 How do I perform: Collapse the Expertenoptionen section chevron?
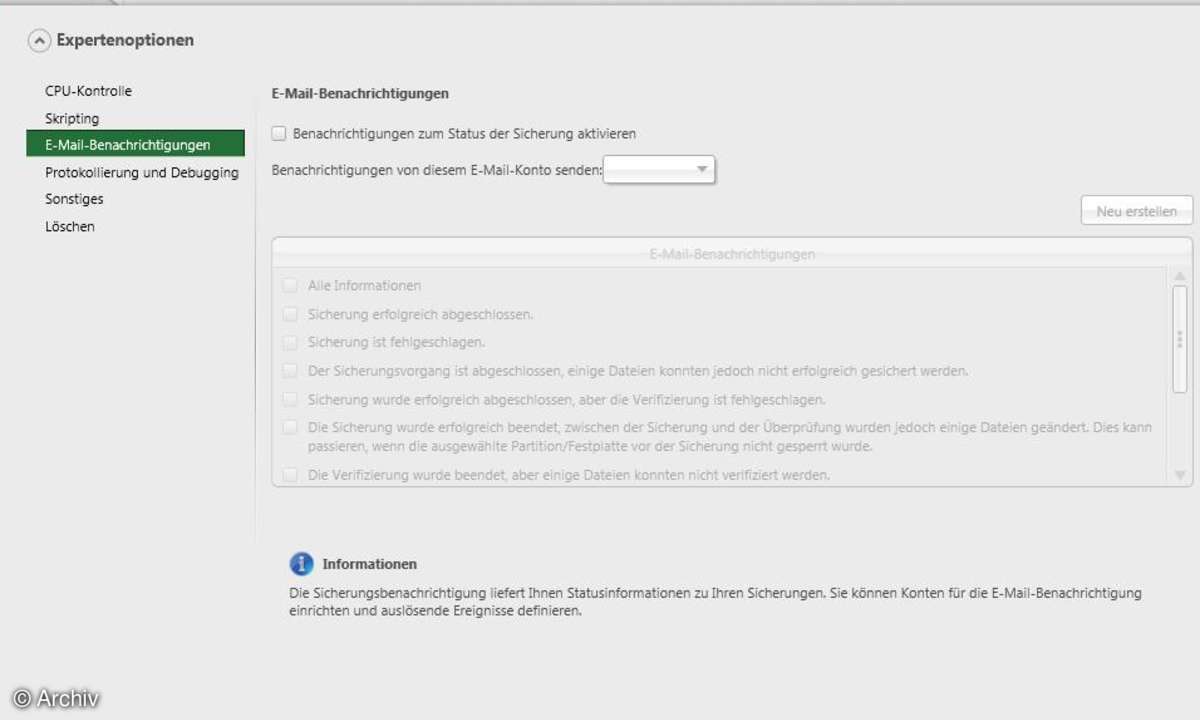39,41
